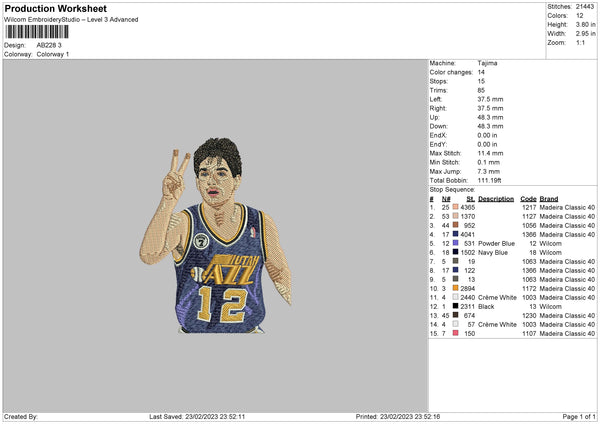Click the Up value 48.3 mm
The image size is (600, 424).
[490, 117]
